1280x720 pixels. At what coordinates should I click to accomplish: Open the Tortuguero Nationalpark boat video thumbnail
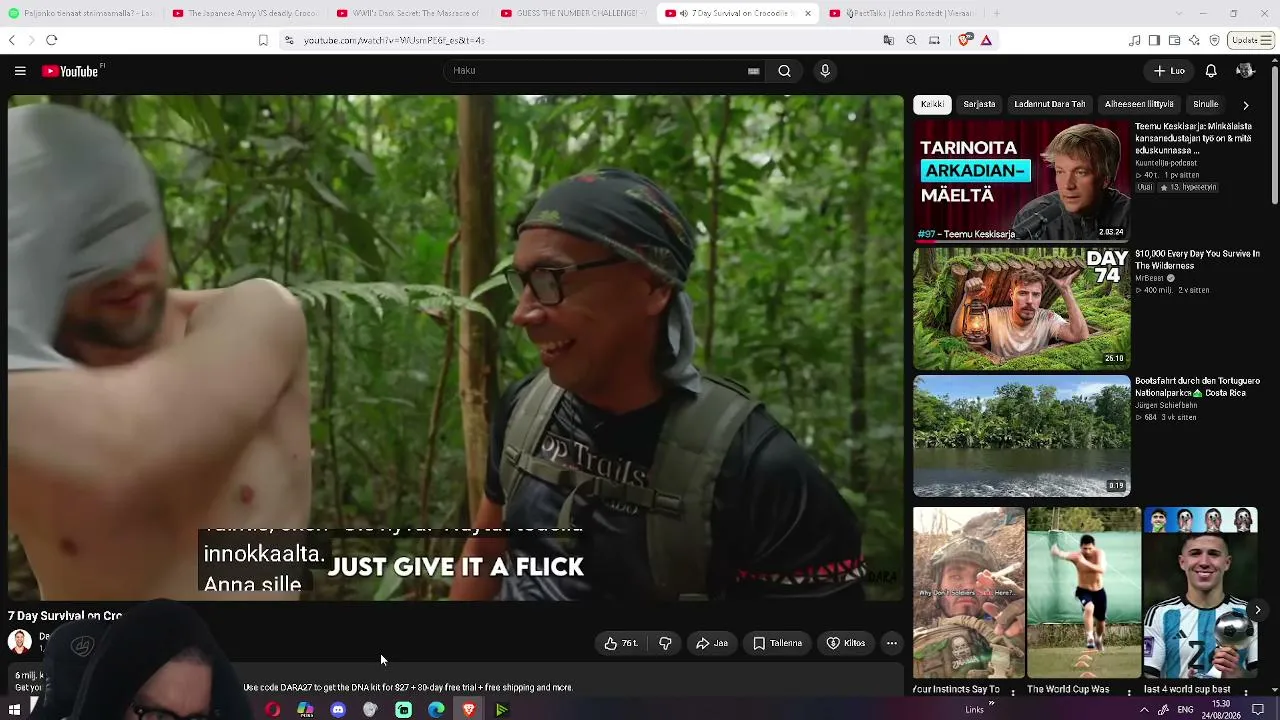(x=1021, y=436)
